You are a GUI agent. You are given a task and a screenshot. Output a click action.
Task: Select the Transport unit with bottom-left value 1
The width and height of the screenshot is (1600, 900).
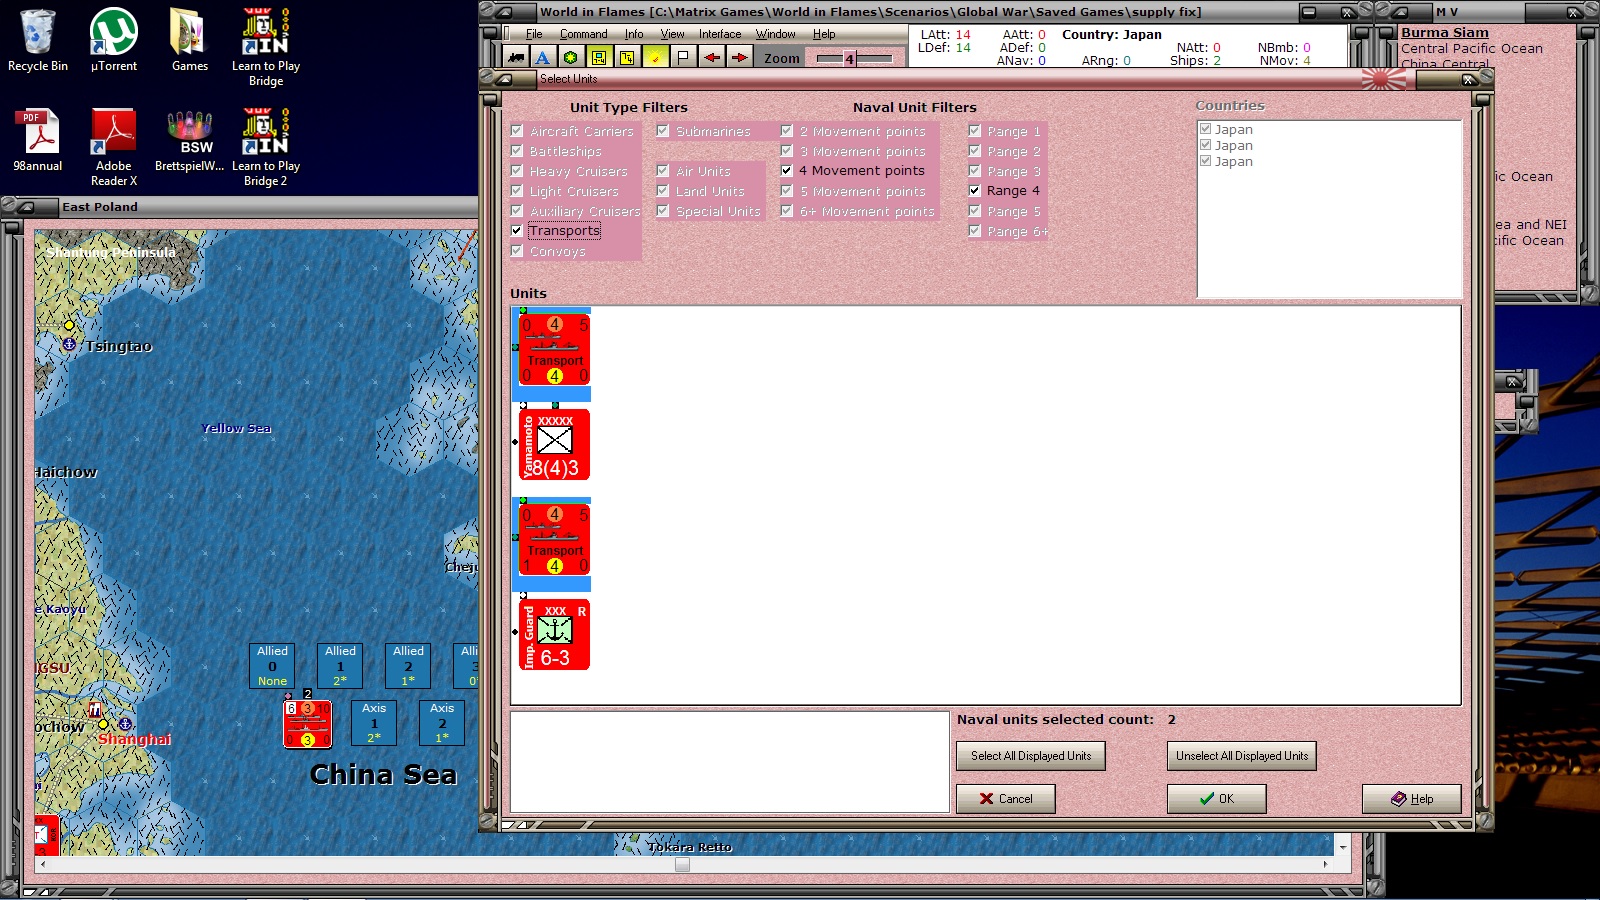[554, 539]
